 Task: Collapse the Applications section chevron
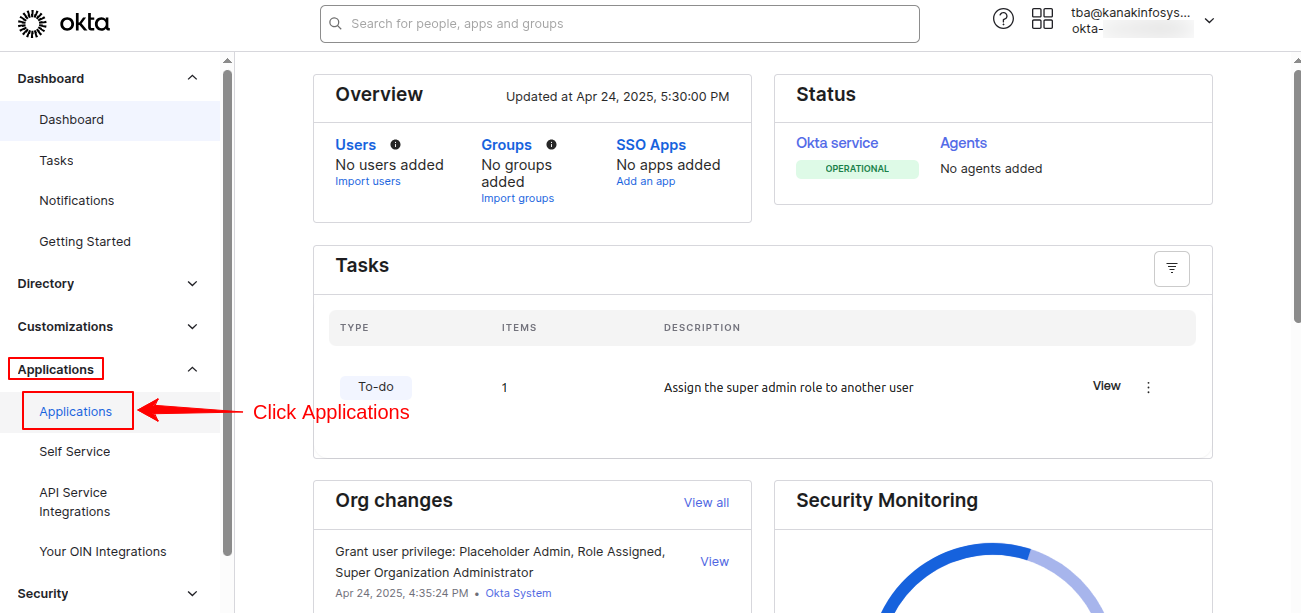click(x=193, y=370)
